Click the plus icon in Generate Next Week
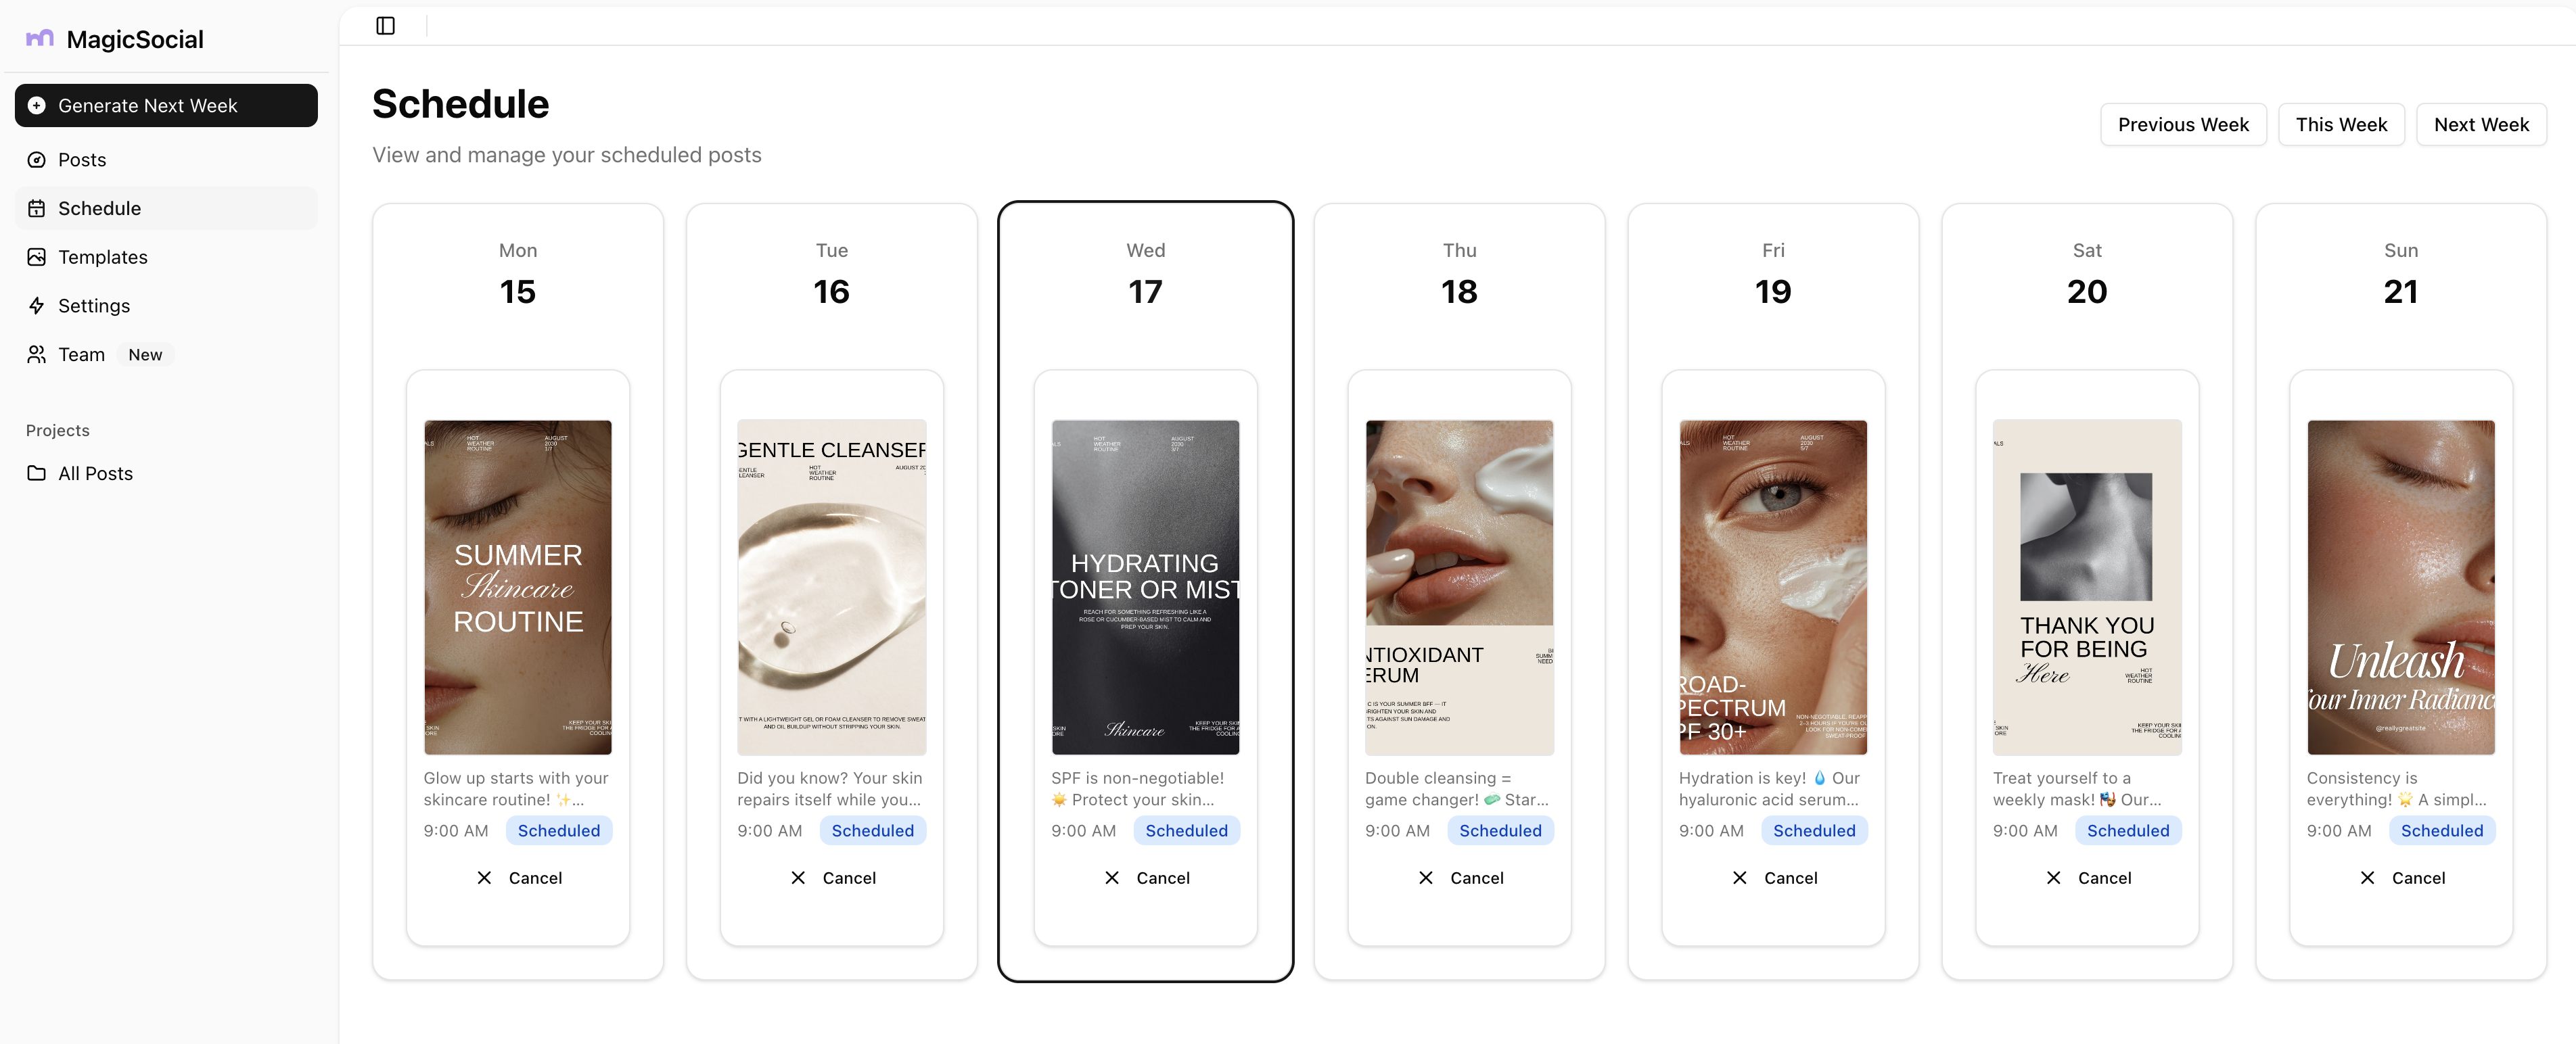Viewport: 2576px width, 1044px height. (x=37, y=106)
